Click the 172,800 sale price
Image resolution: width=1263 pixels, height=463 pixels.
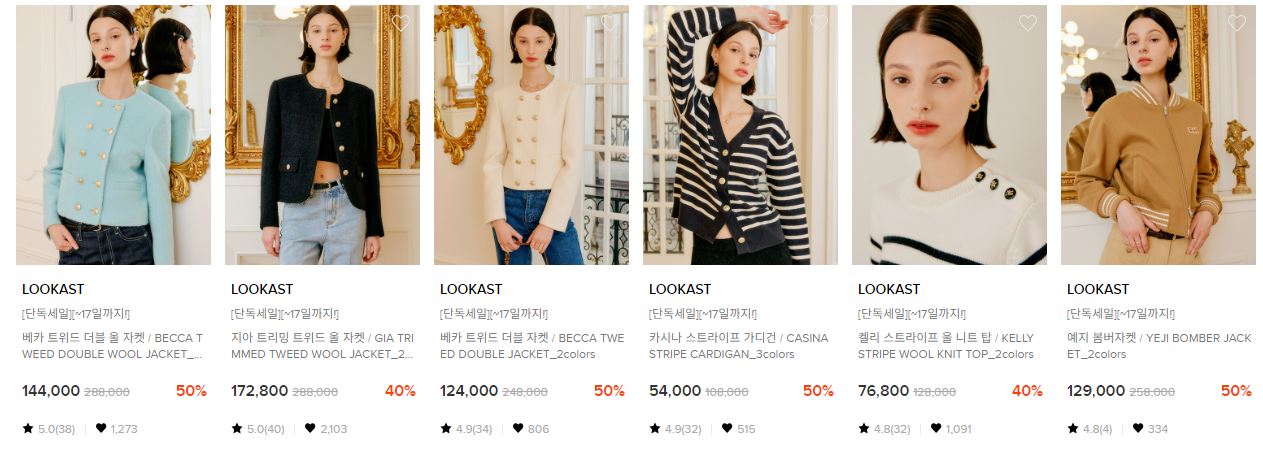[259, 391]
